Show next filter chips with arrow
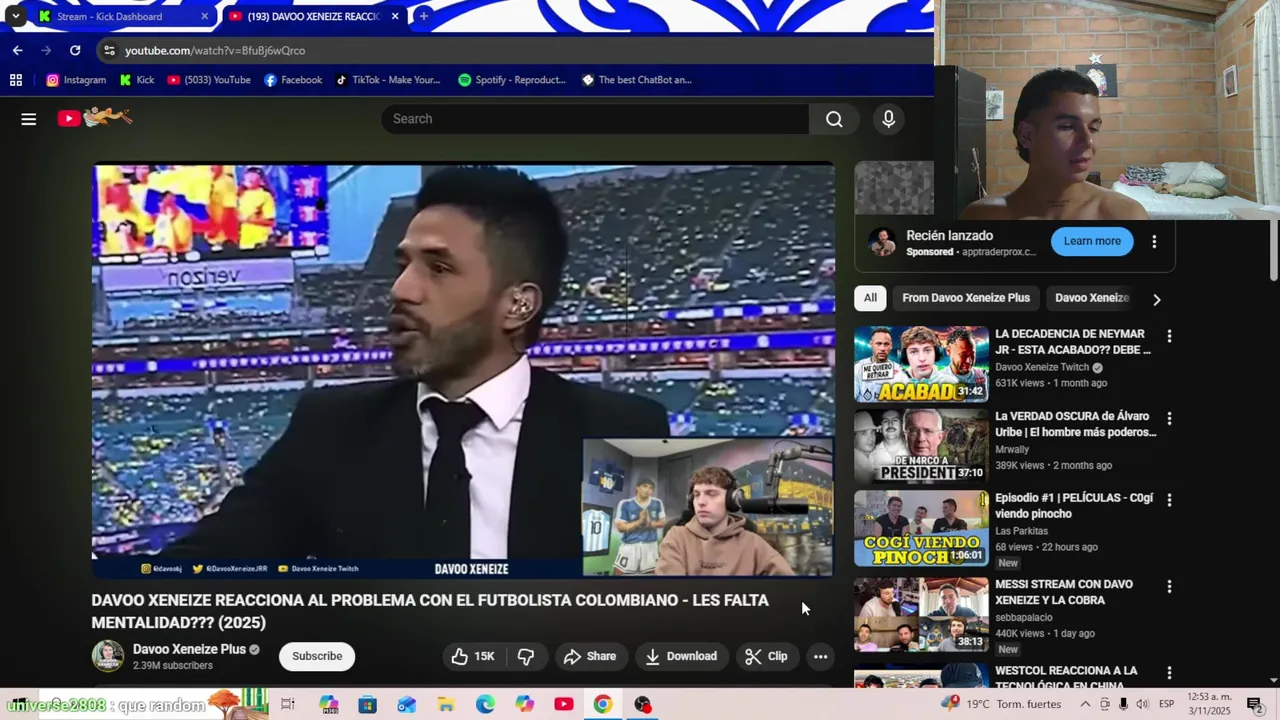Viewport: 1280px width, 720px height. click(x=1157, y=299)
